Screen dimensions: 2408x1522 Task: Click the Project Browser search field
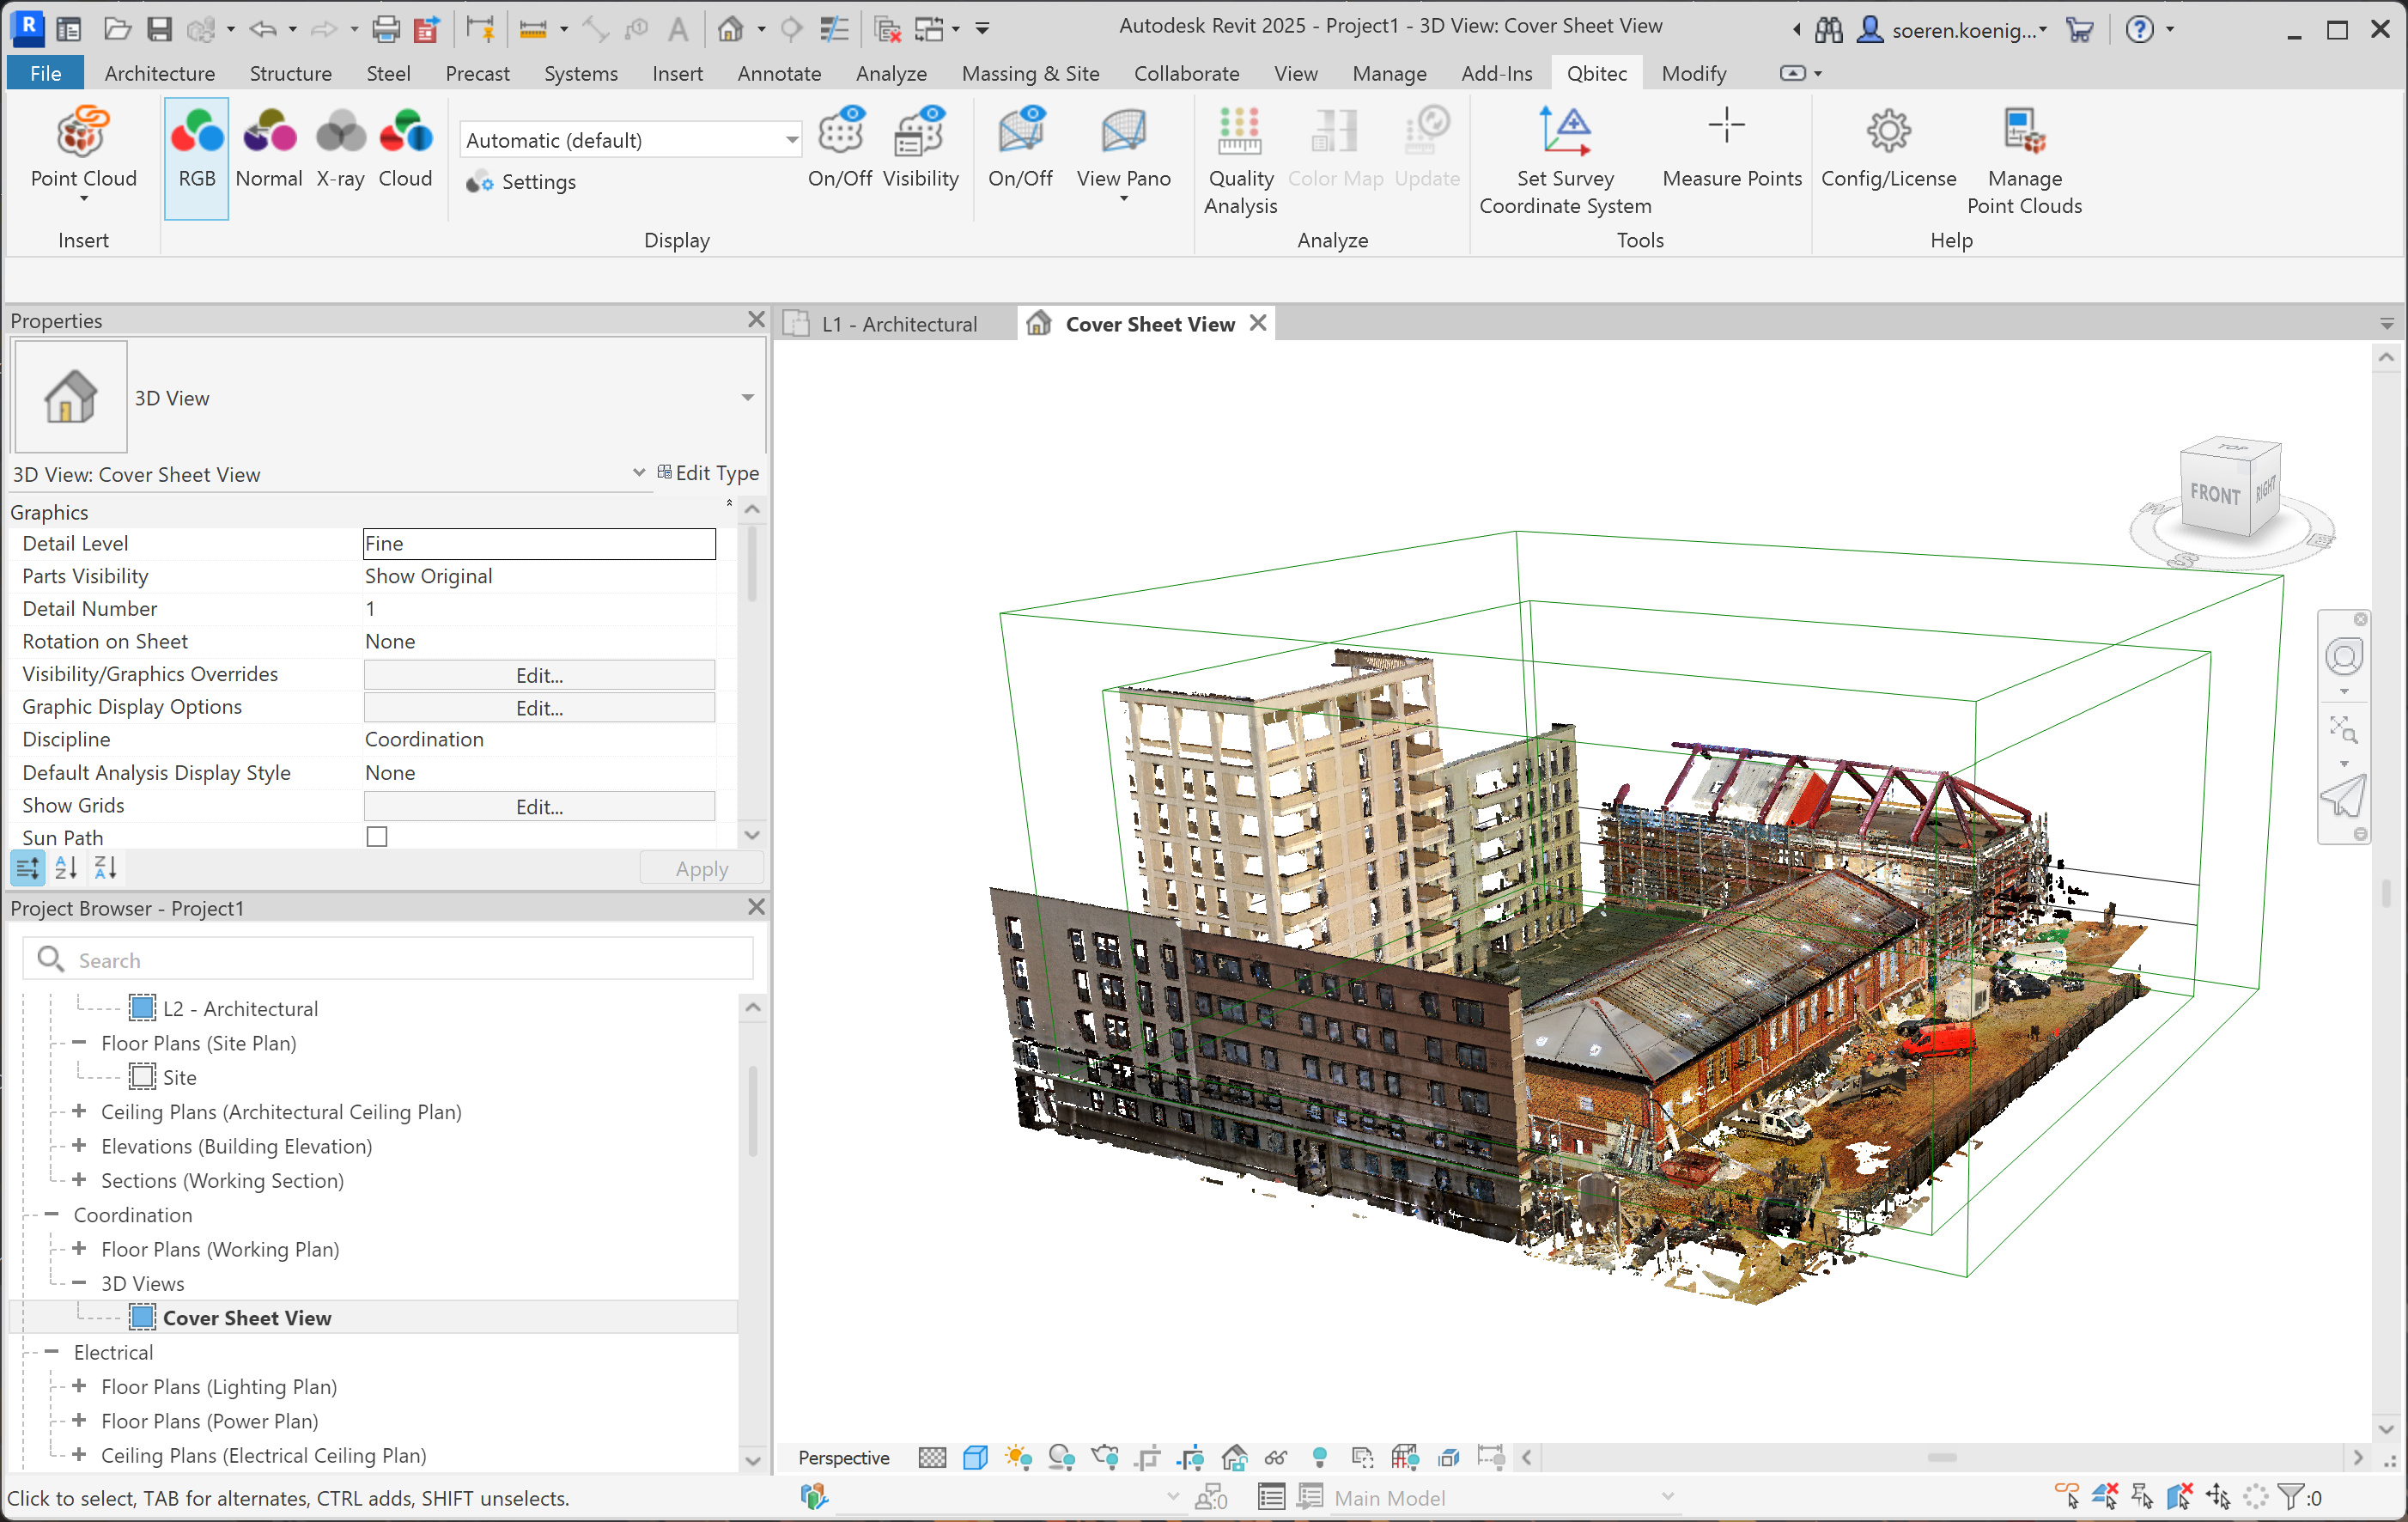coord(400,959)
